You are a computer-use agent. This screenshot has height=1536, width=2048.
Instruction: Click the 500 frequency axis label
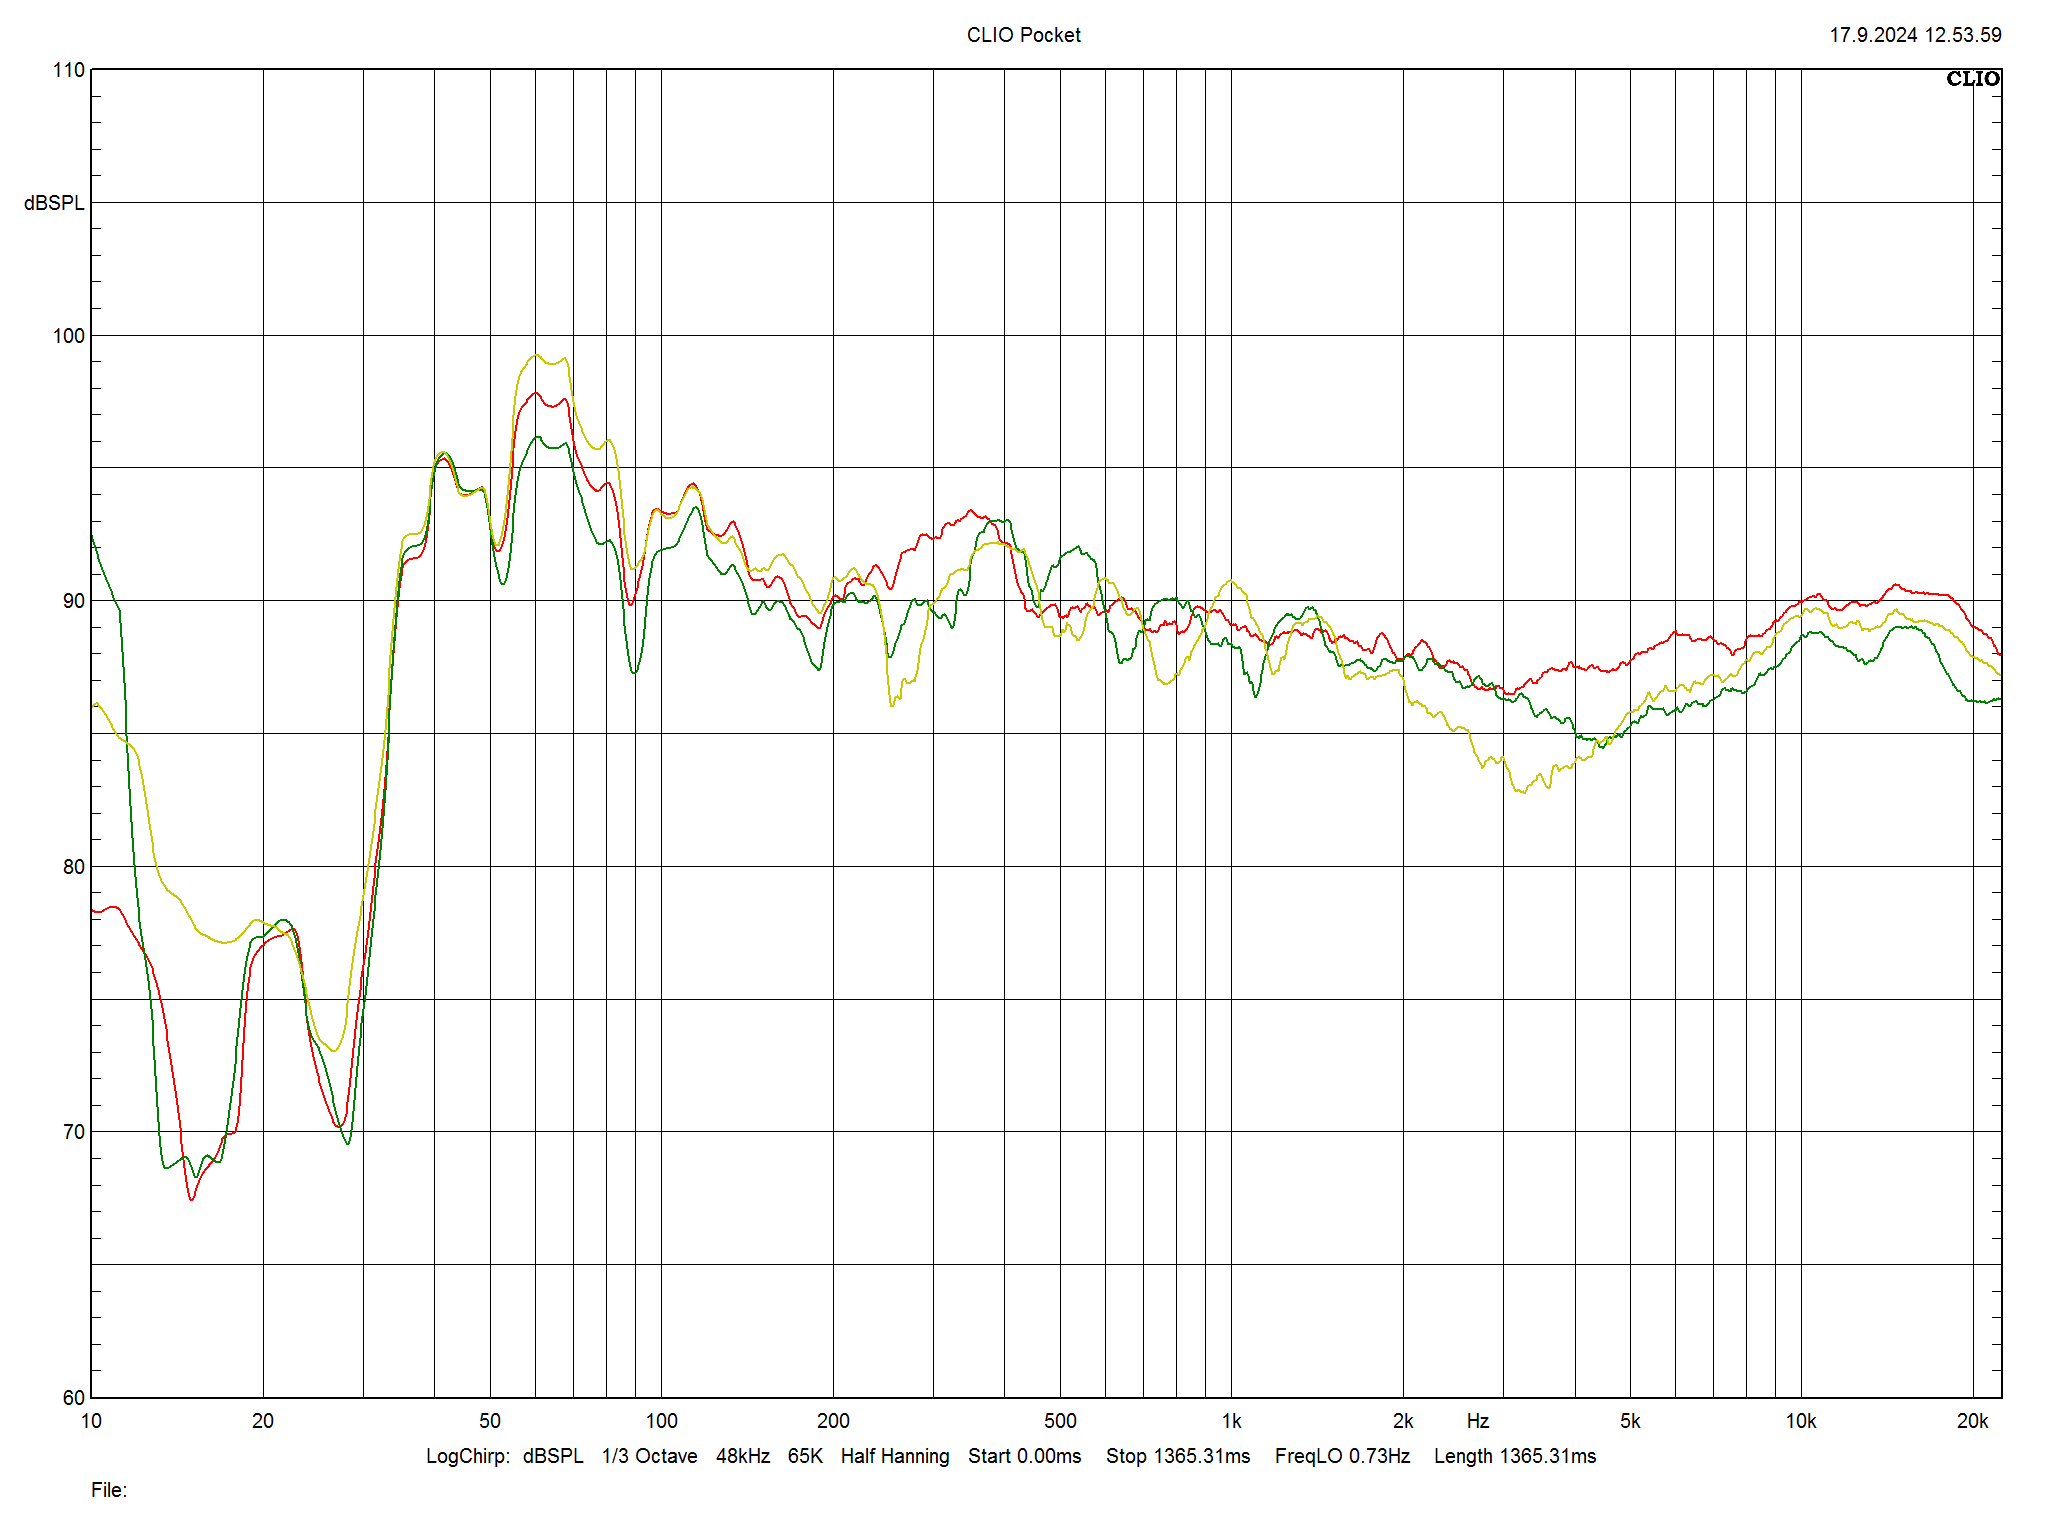click(x=1060, y=1421)
